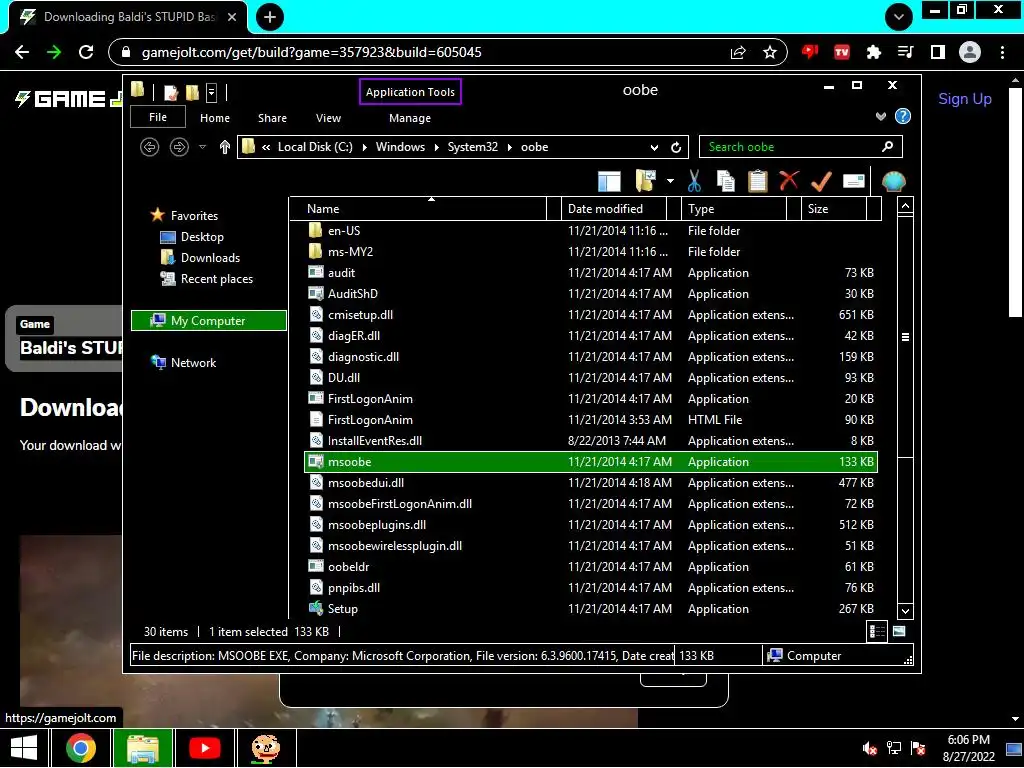Click the orange checkmark Properties toolbar icon

[x=821, y=181]
